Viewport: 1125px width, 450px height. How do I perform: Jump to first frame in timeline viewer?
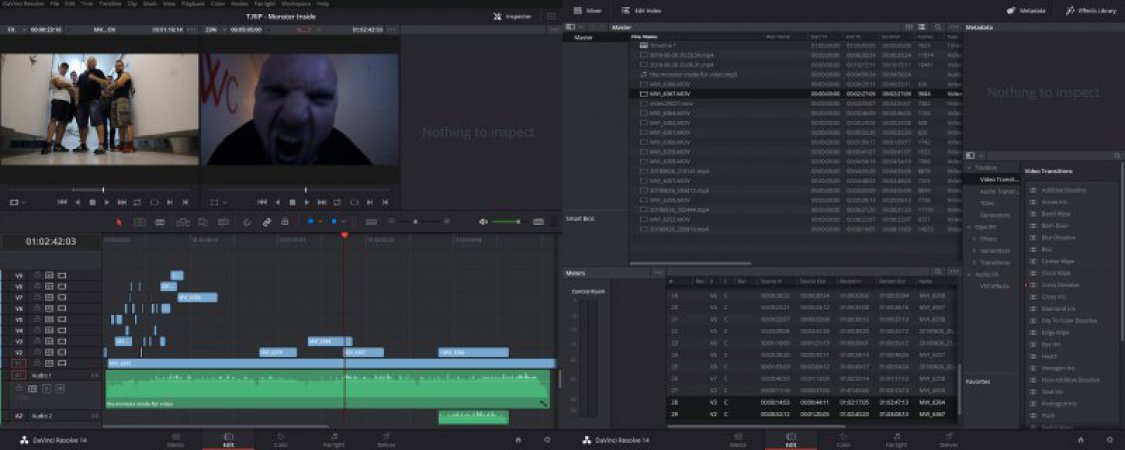pyautogui.click(x=262, y=202)
